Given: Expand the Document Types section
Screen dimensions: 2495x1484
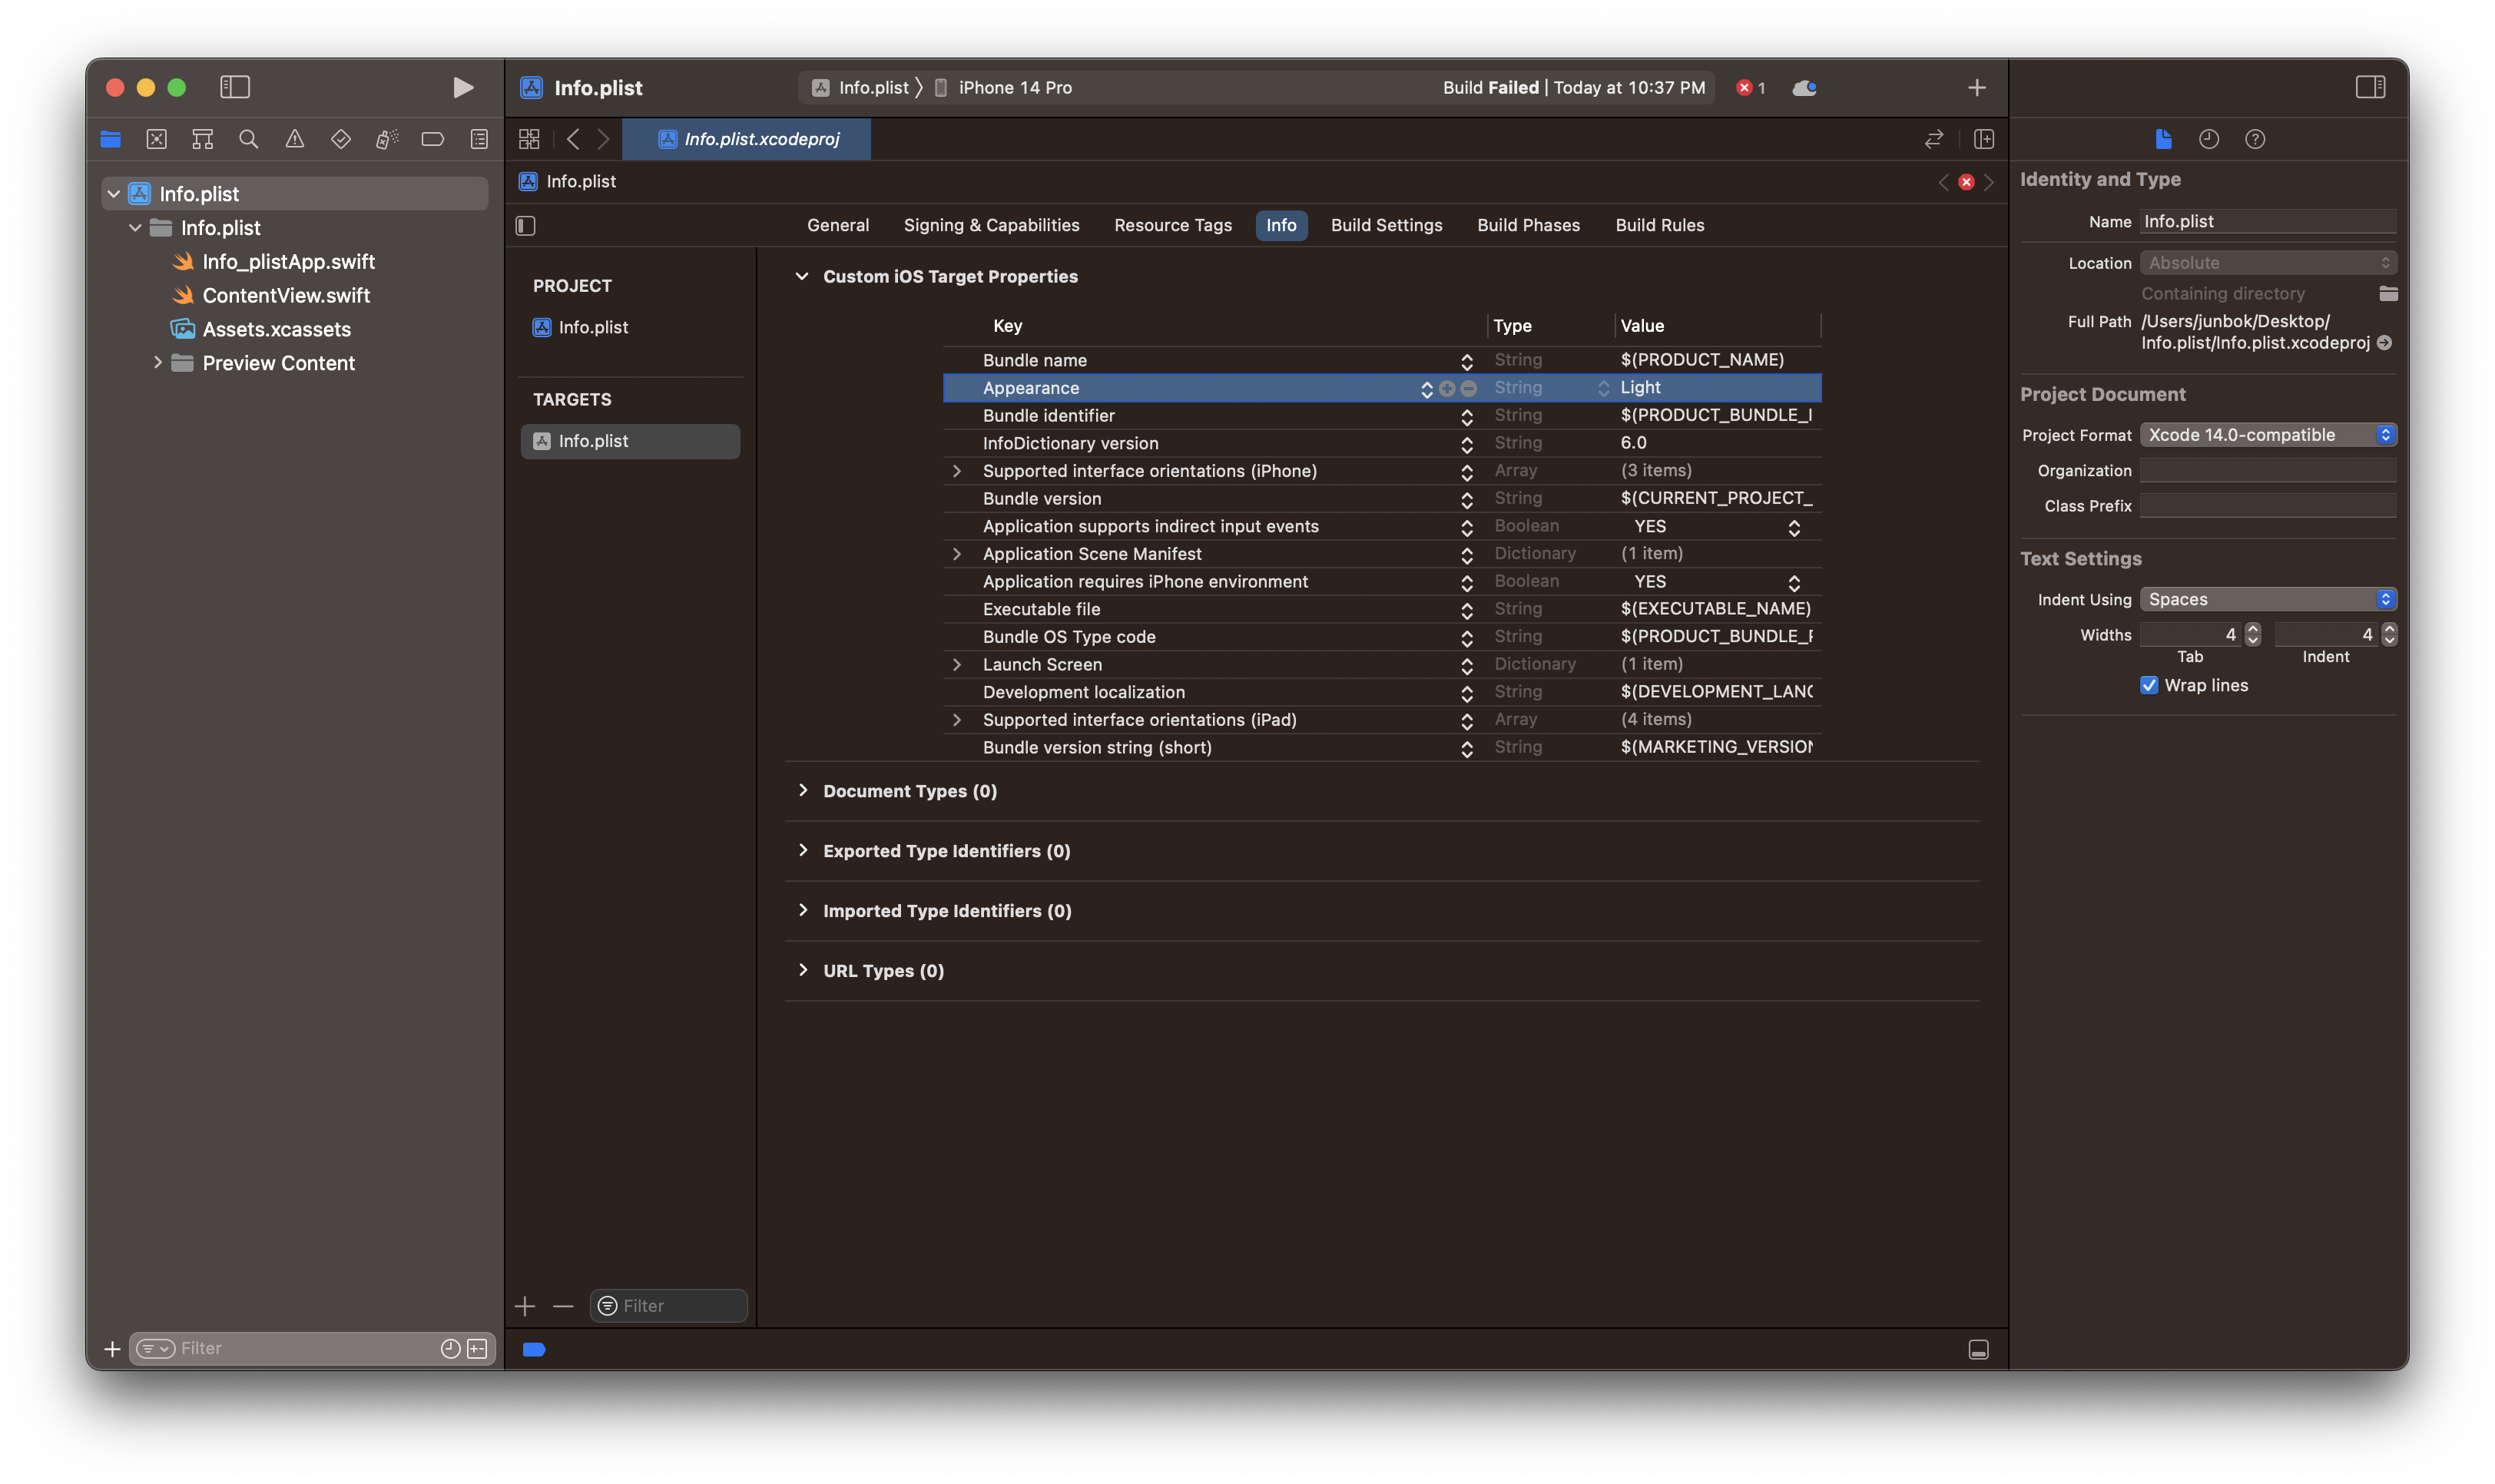Looking at the screenshot, I should tap(803, 791).
